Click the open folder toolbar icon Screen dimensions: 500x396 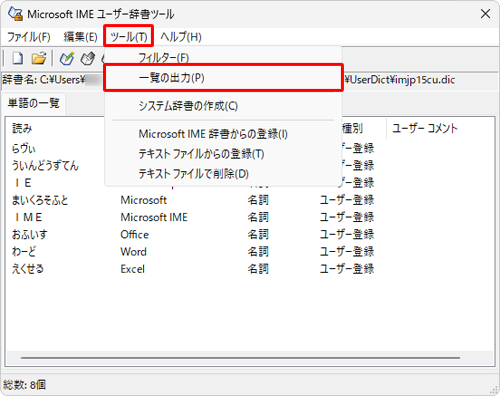click(39, 58)
